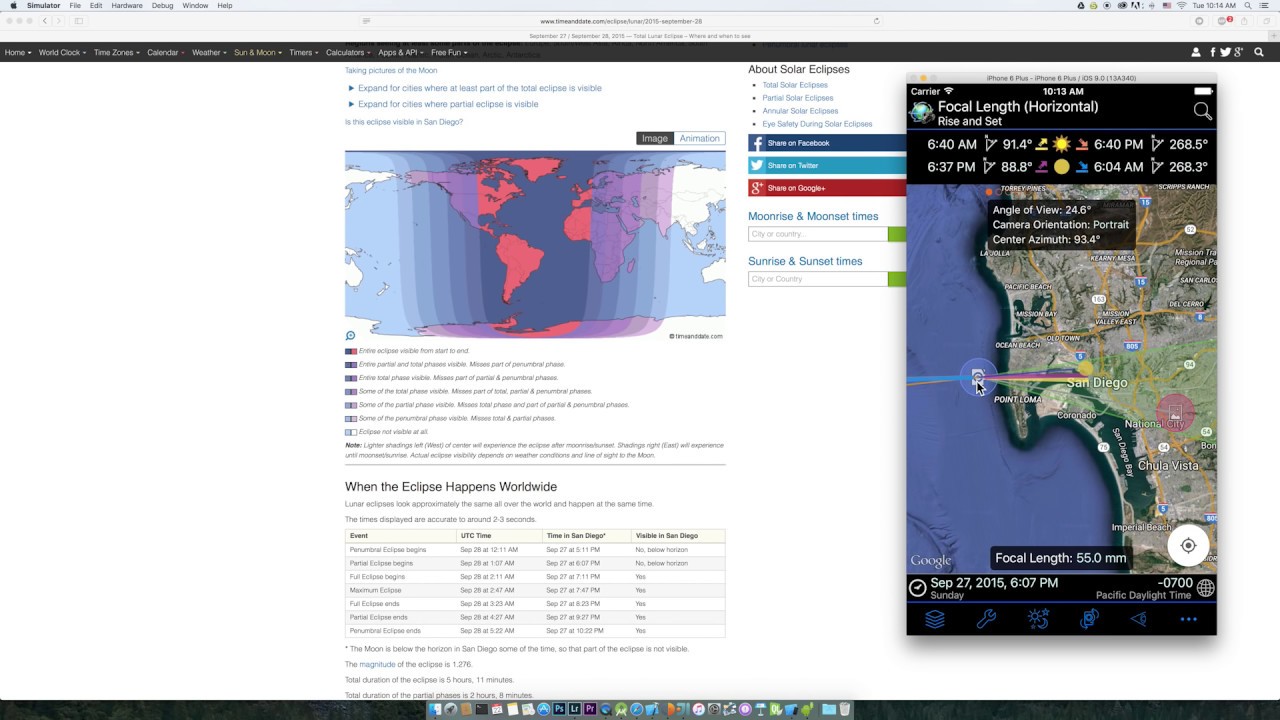1280x720 pixels.
Task: Tap the camera pin on the map
Action: 977,376
